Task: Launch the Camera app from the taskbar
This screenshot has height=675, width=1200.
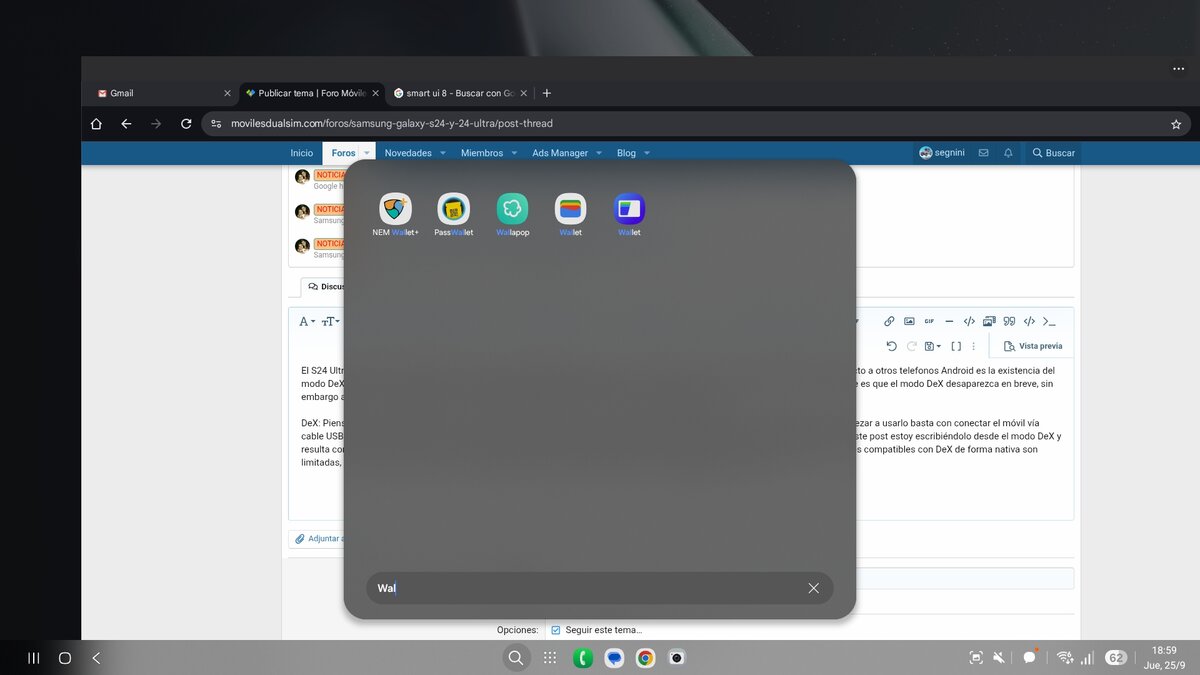Action: pyautogui.click(x=677, y=658)
